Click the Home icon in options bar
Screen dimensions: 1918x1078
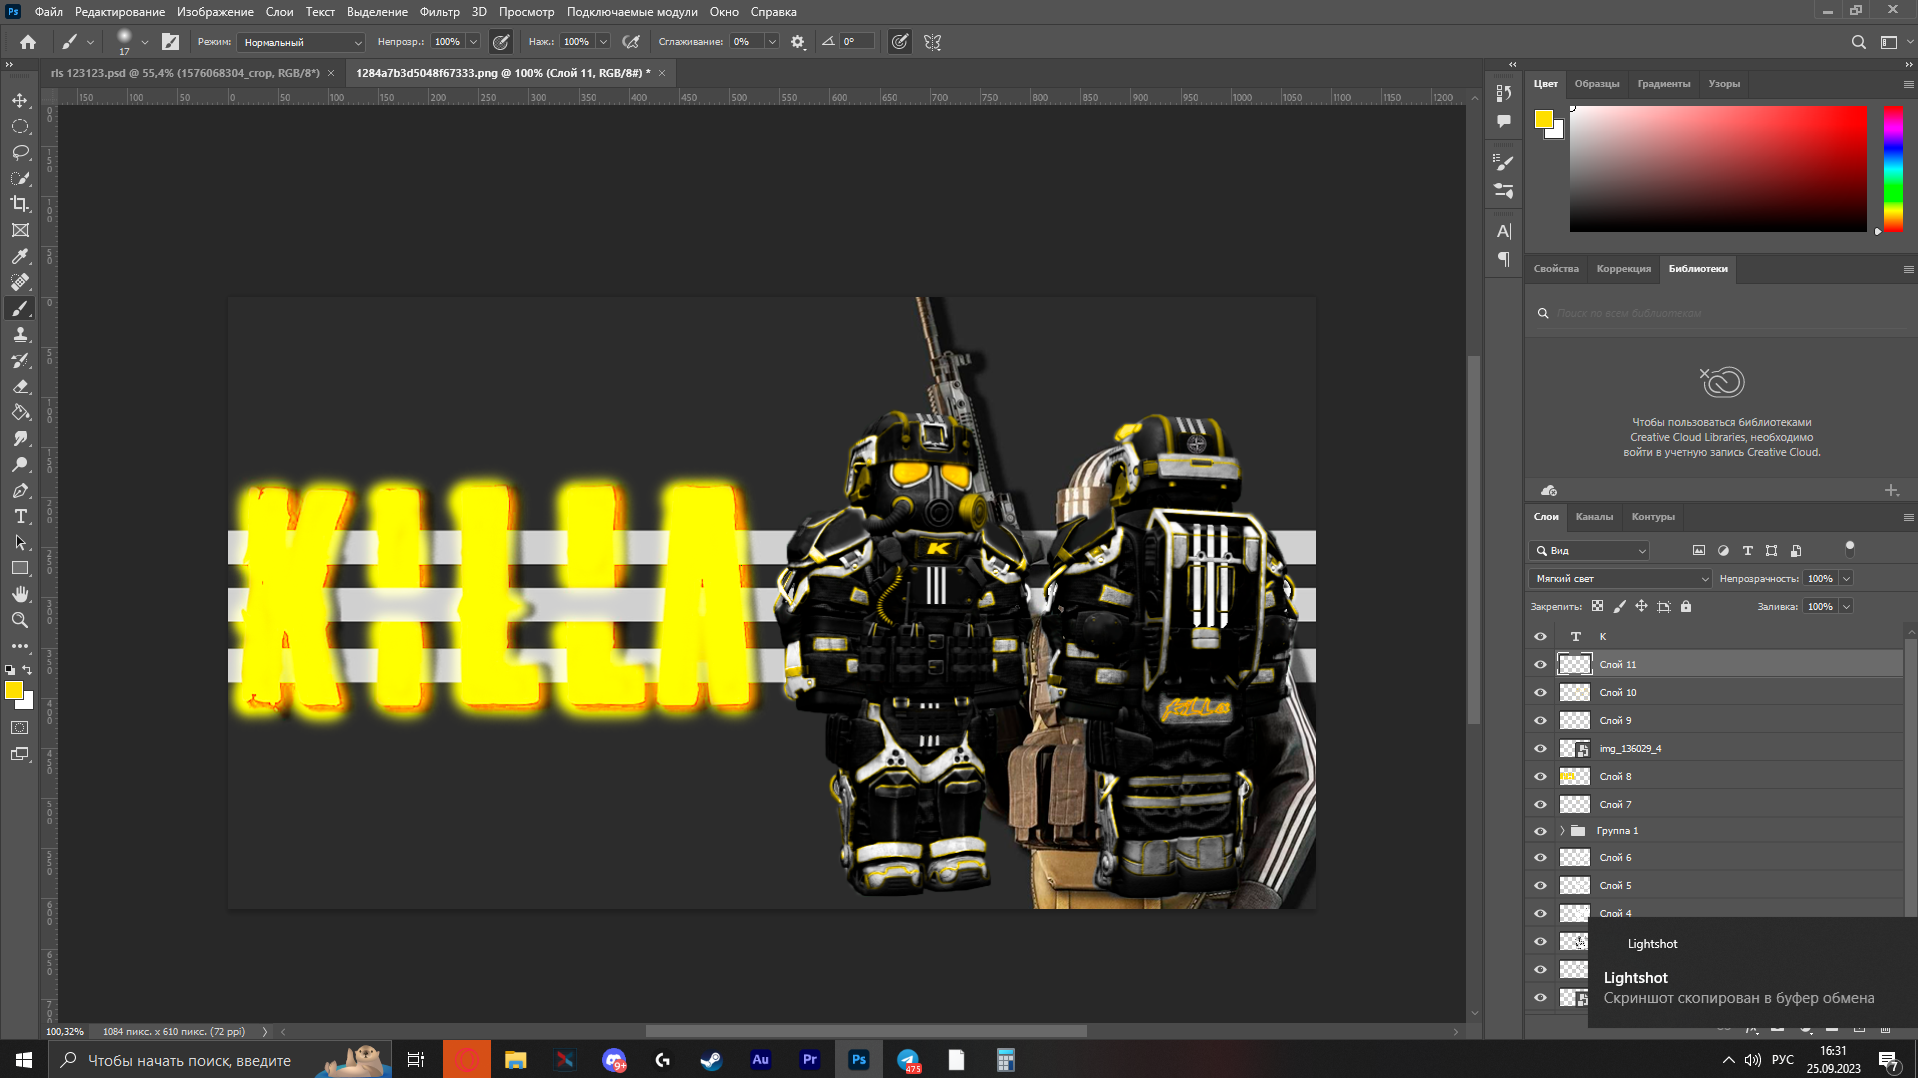28,42
